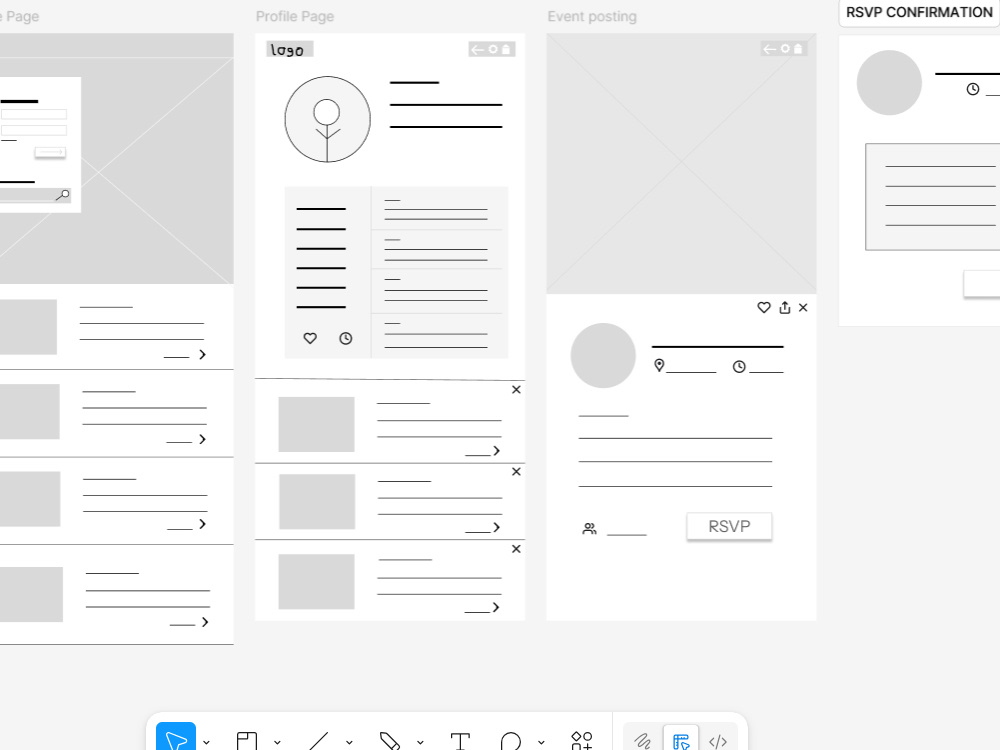Select the Event posting host avatar circle
Image resolution: width=1000 pixels, height=750 pixels.
[603, 356]
